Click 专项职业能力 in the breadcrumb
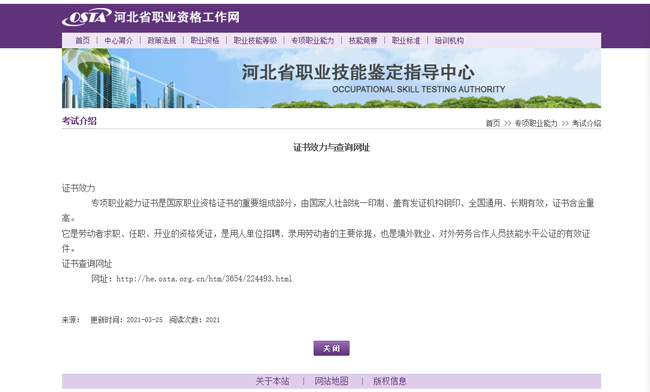This screenshot has width=650, height=392. (x=536, y=123)
